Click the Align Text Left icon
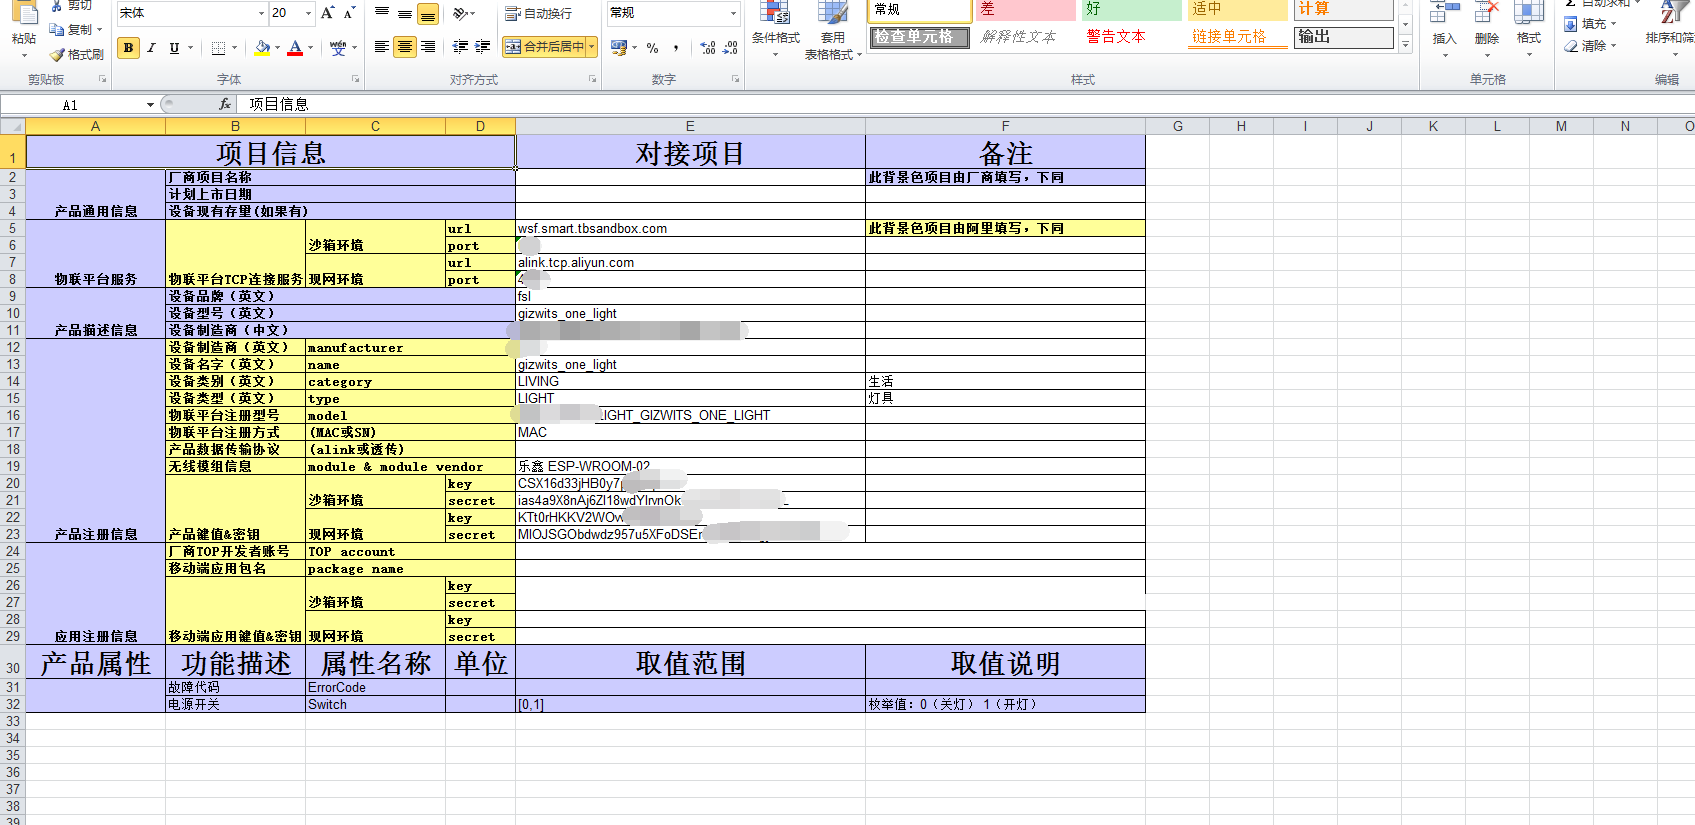1695x825 pixels. tap(381, 47)
